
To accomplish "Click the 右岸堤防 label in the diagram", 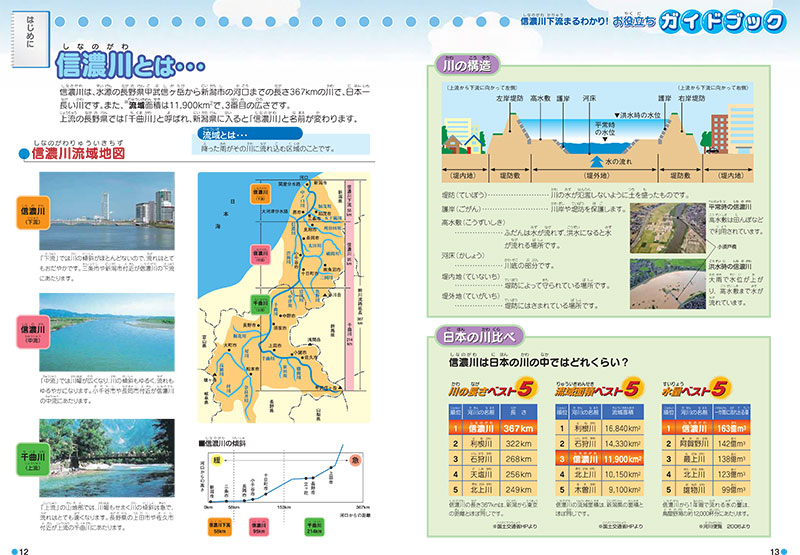I will [x=692, y=98].
